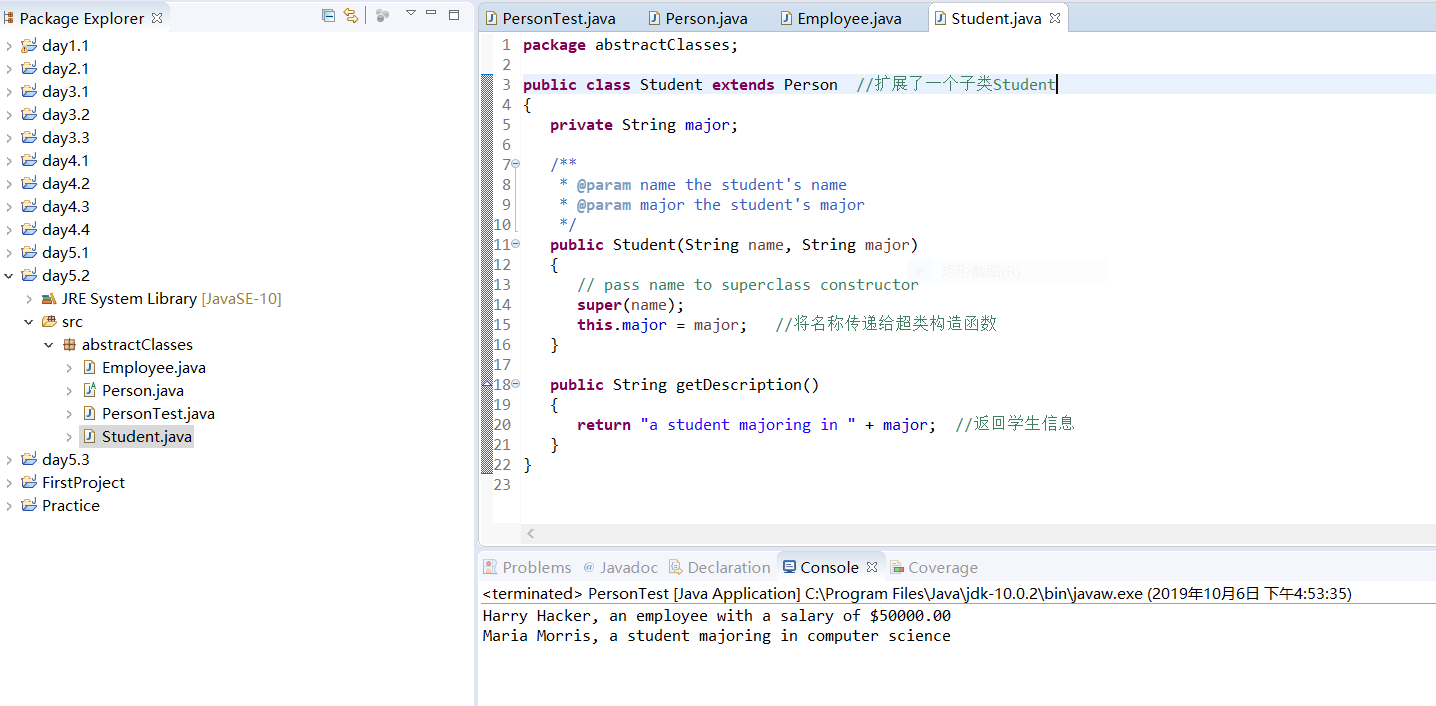This screenshot has height=706, width=1436.
Task: Click the src source folder icon
Action: click(x=49, y=322)
